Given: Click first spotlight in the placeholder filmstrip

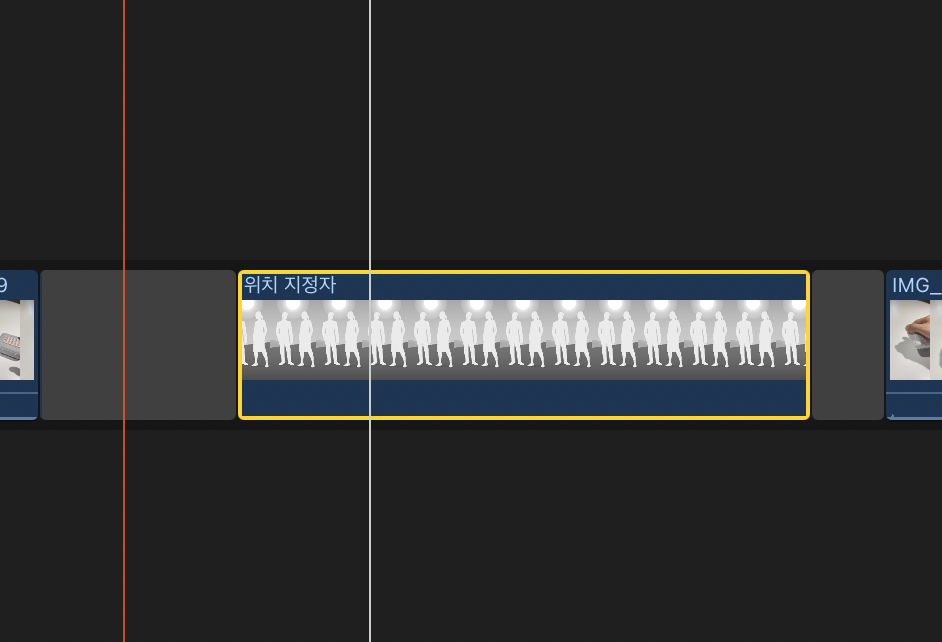Looking at the screenshot, I should tap(248, 304).
